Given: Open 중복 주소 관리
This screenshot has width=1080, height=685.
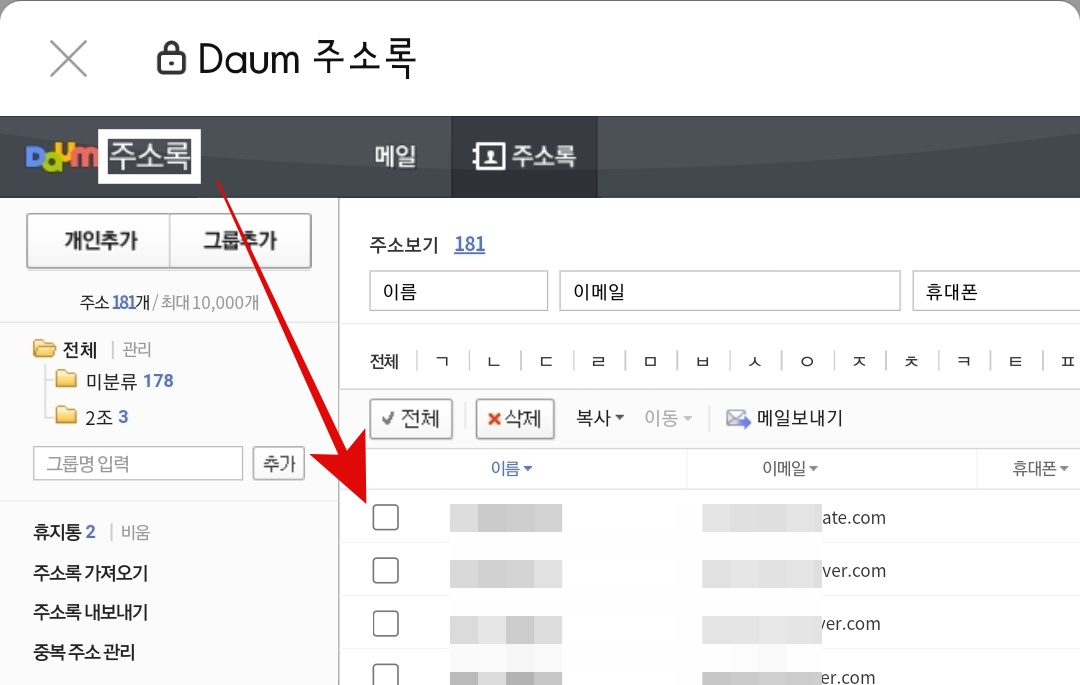Looking at the screenshot, I should [84, 652].
